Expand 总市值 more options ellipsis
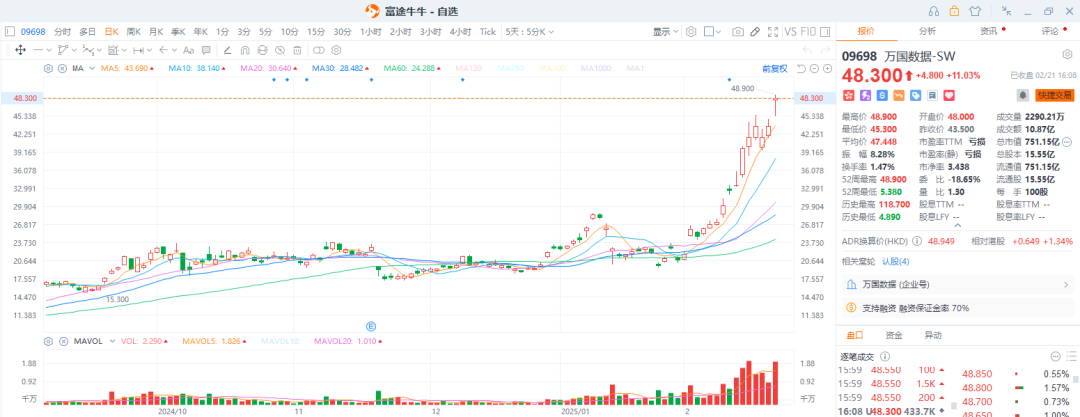This screenshot has height=417, width=1080. (x=1067, y=142)
